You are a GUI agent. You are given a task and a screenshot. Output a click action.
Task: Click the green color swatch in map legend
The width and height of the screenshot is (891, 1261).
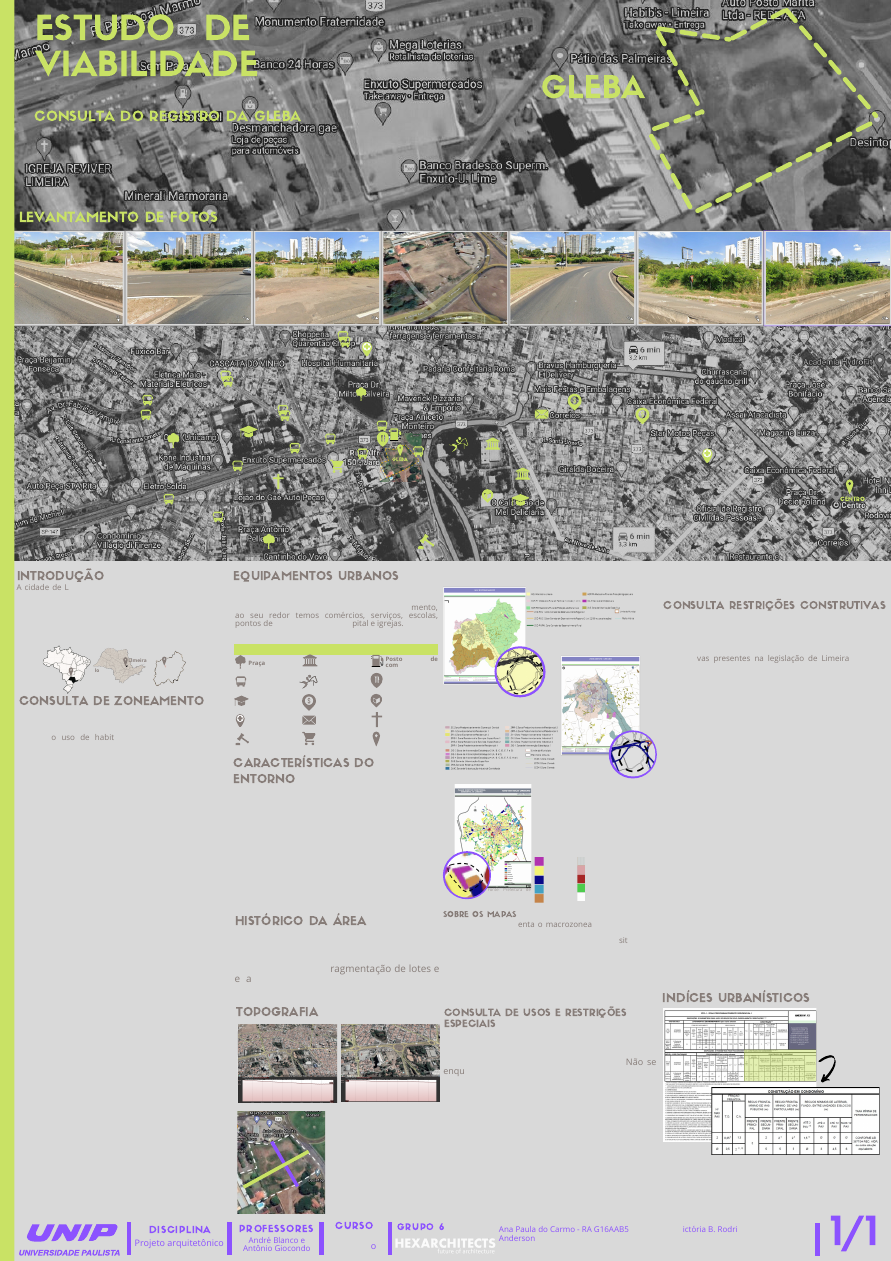581,887
